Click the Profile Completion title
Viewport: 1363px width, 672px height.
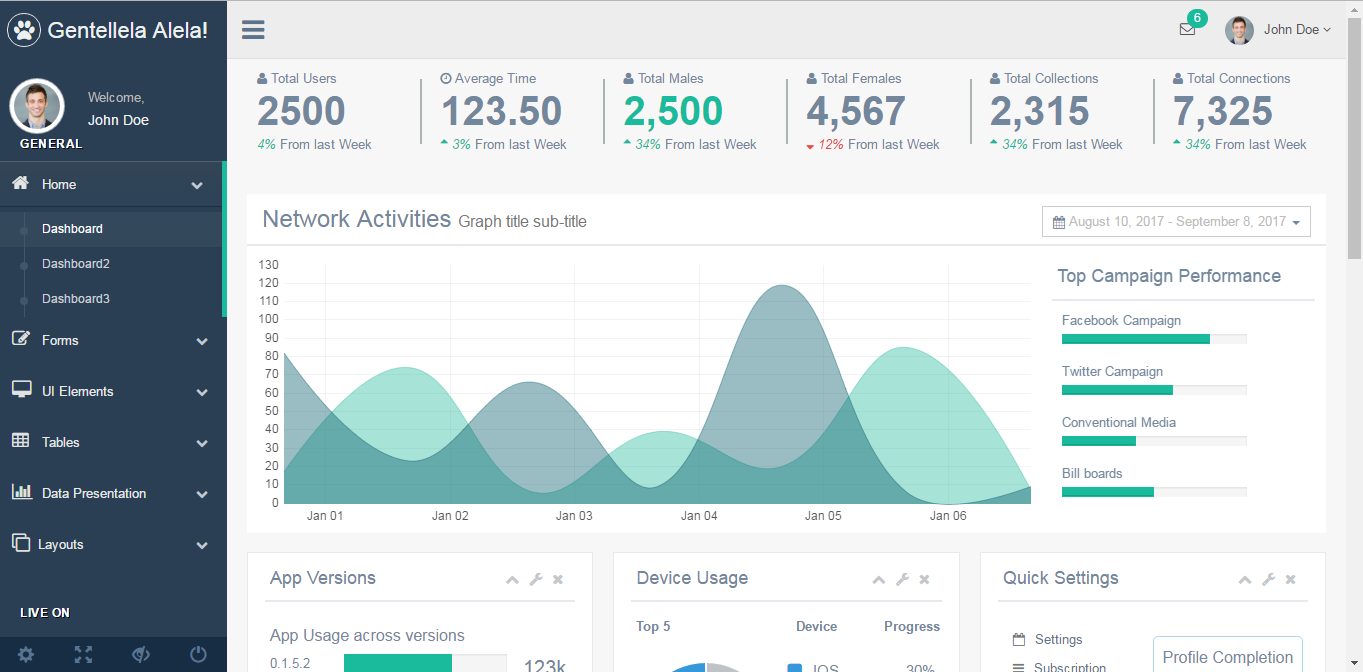pos(1228,657)
